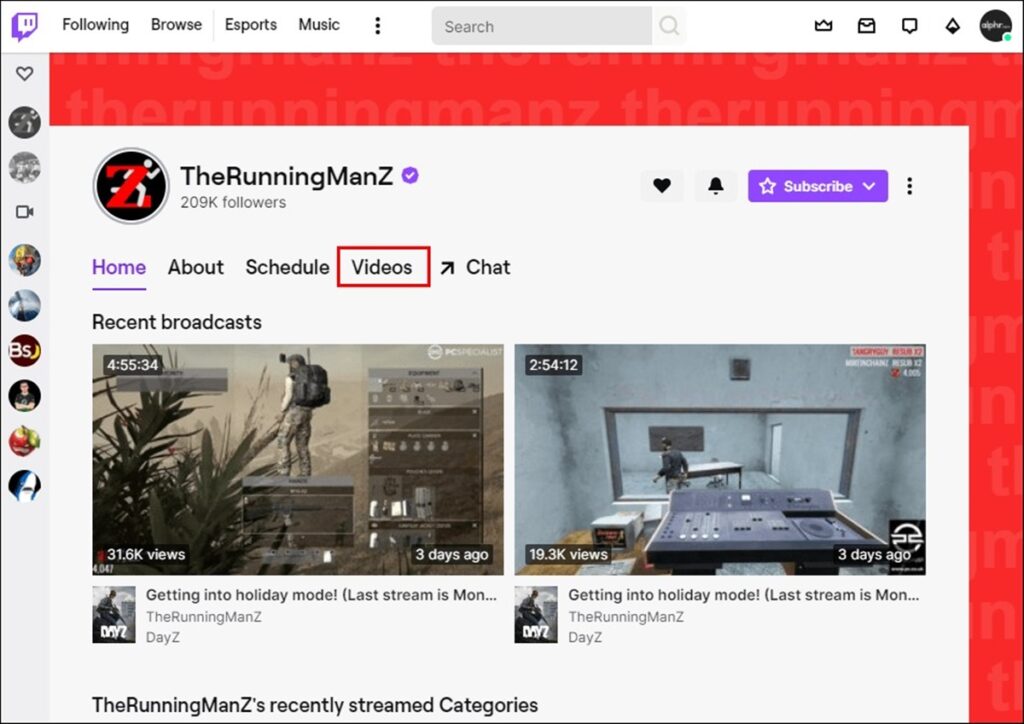Click second broadcast title Getting into holiday mode
The image size is (1024, 724).
[743, 595]
